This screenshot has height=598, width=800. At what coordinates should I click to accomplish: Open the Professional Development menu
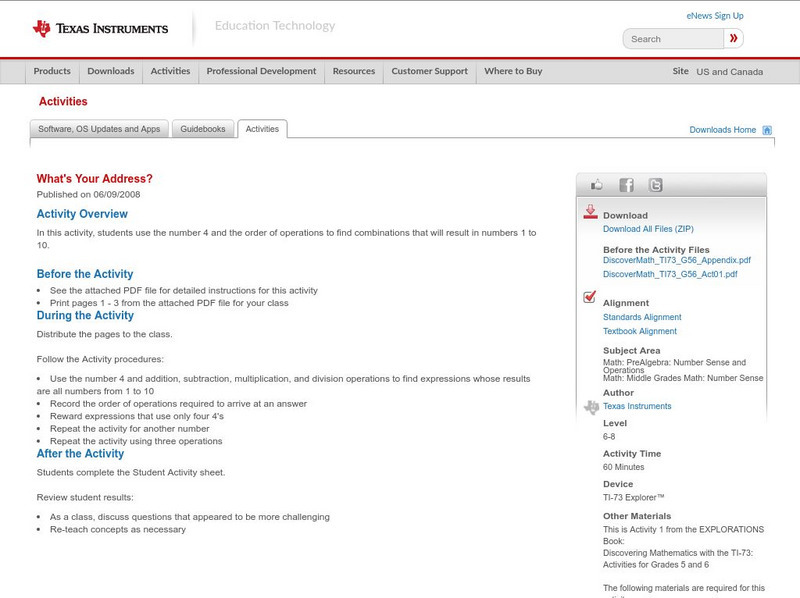click(x=261, y=71)
